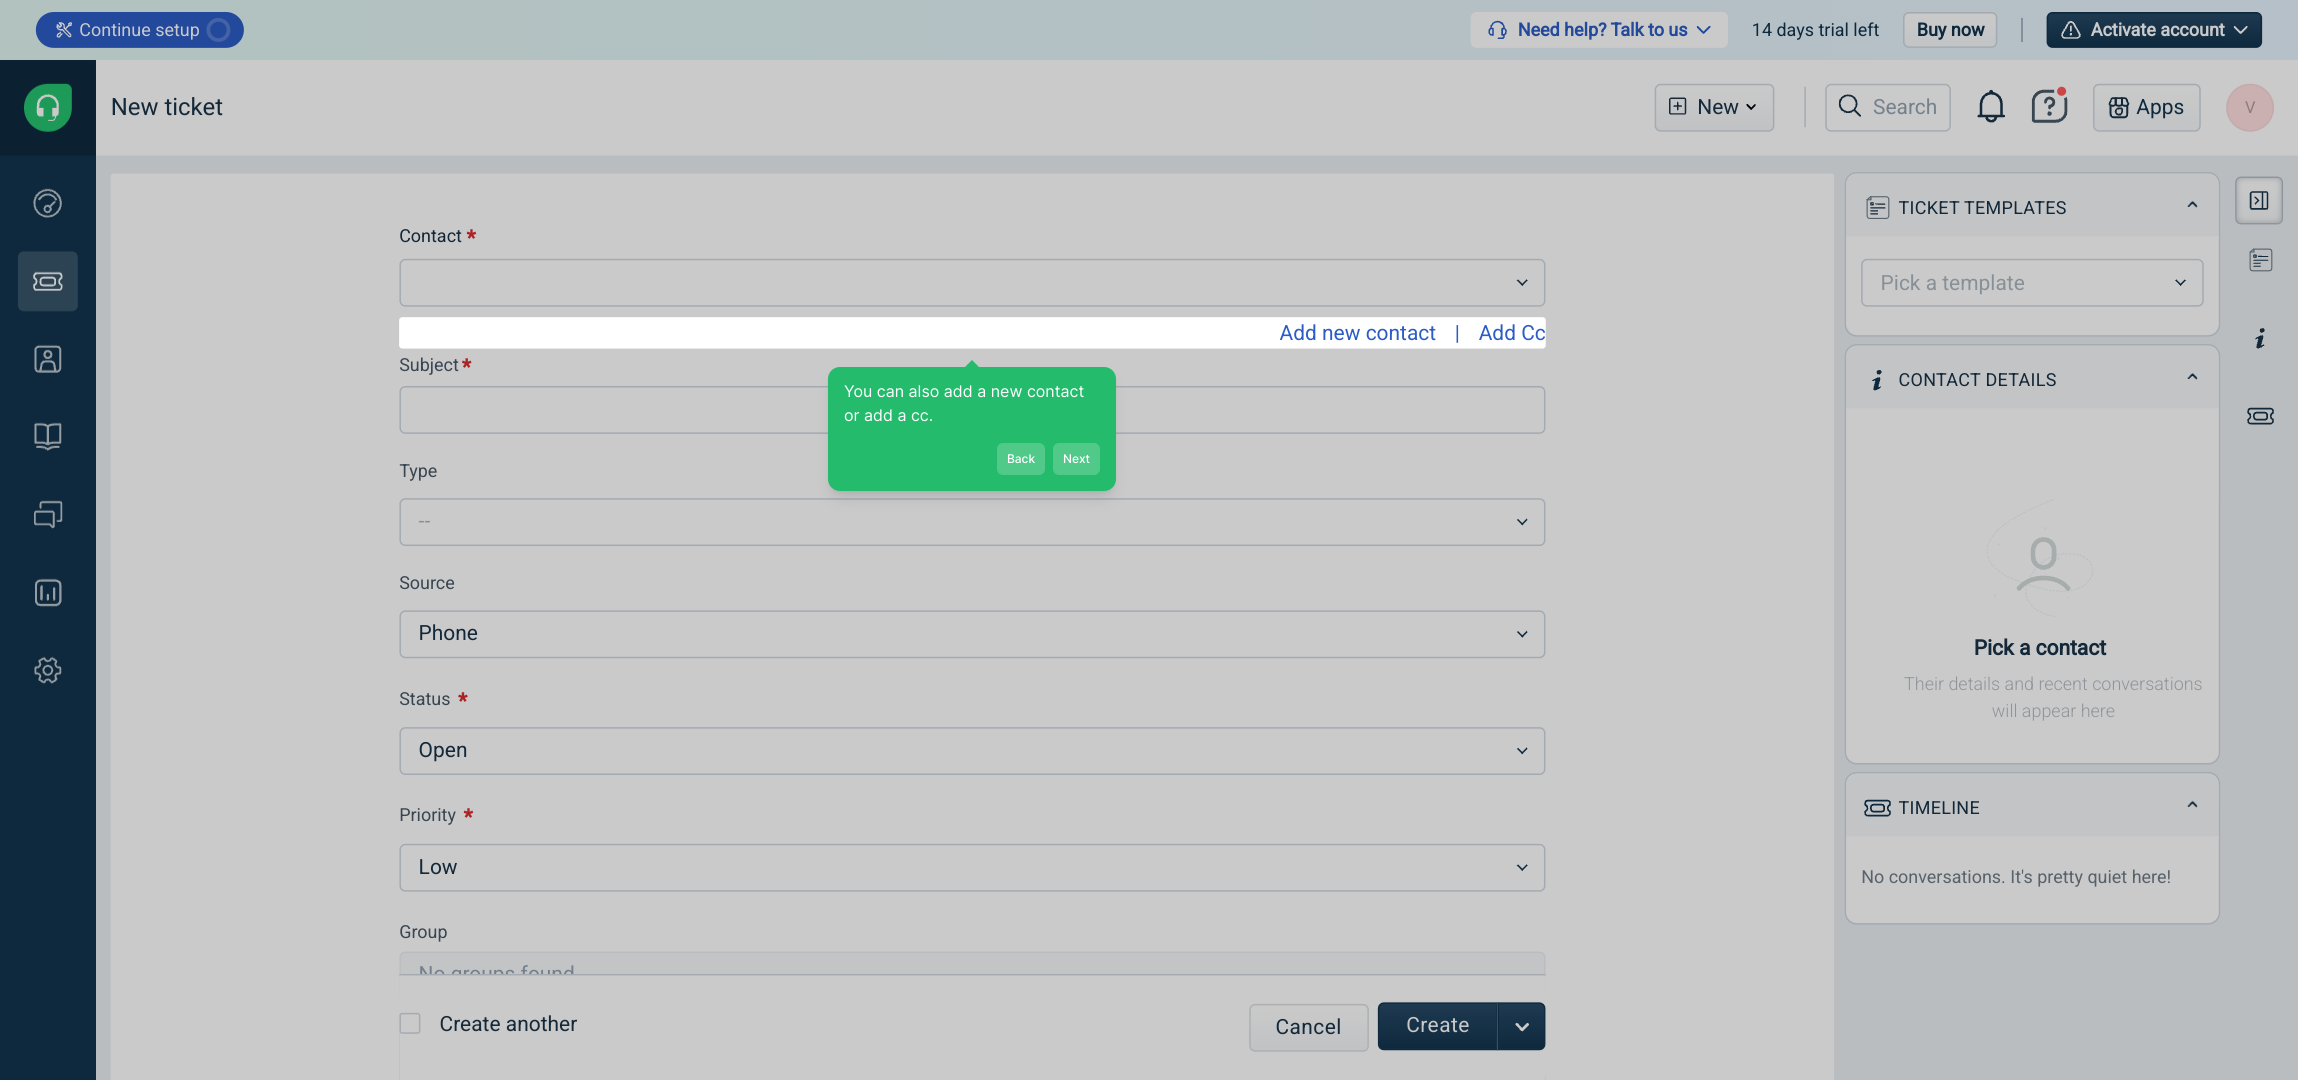Expand Pick a template dropdown

(2031, 283)
